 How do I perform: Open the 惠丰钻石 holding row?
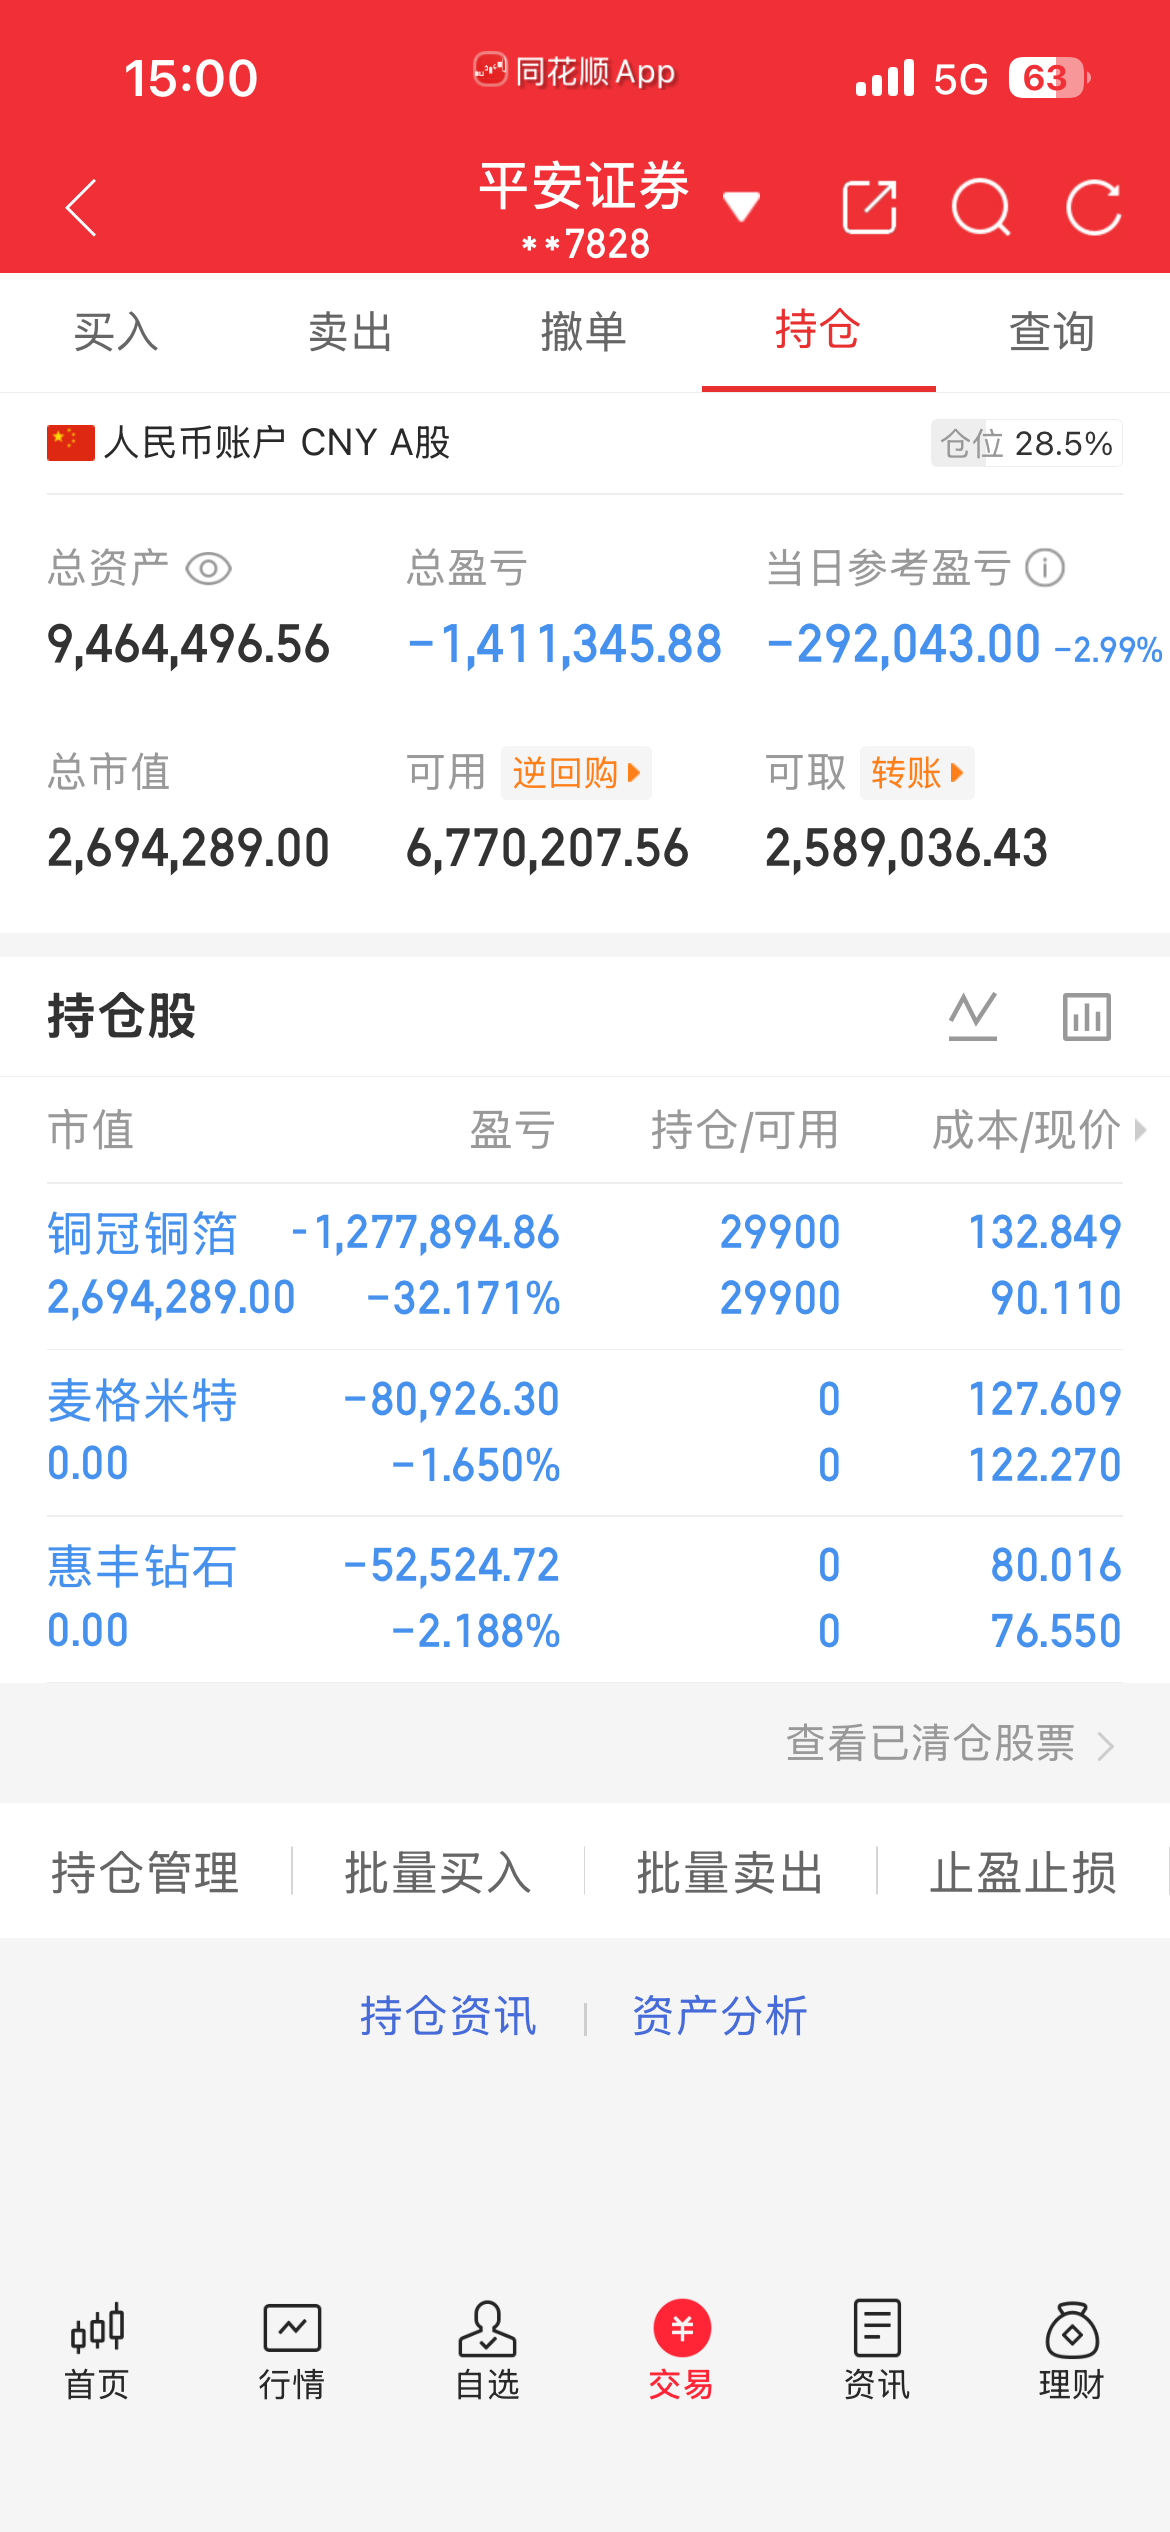coord(585,1599)
